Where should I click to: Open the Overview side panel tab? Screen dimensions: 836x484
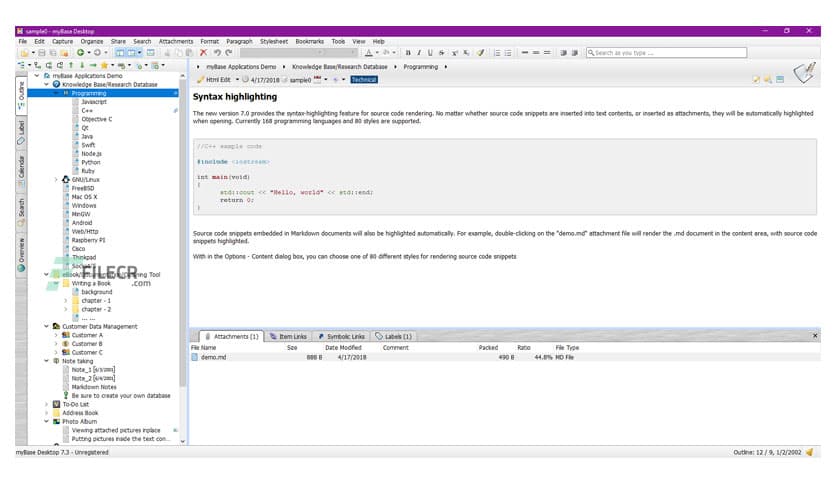pos(21,255)
